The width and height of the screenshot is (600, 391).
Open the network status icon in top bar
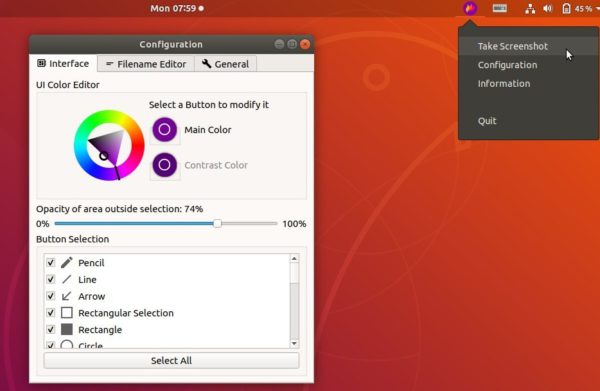click(530, 9)
